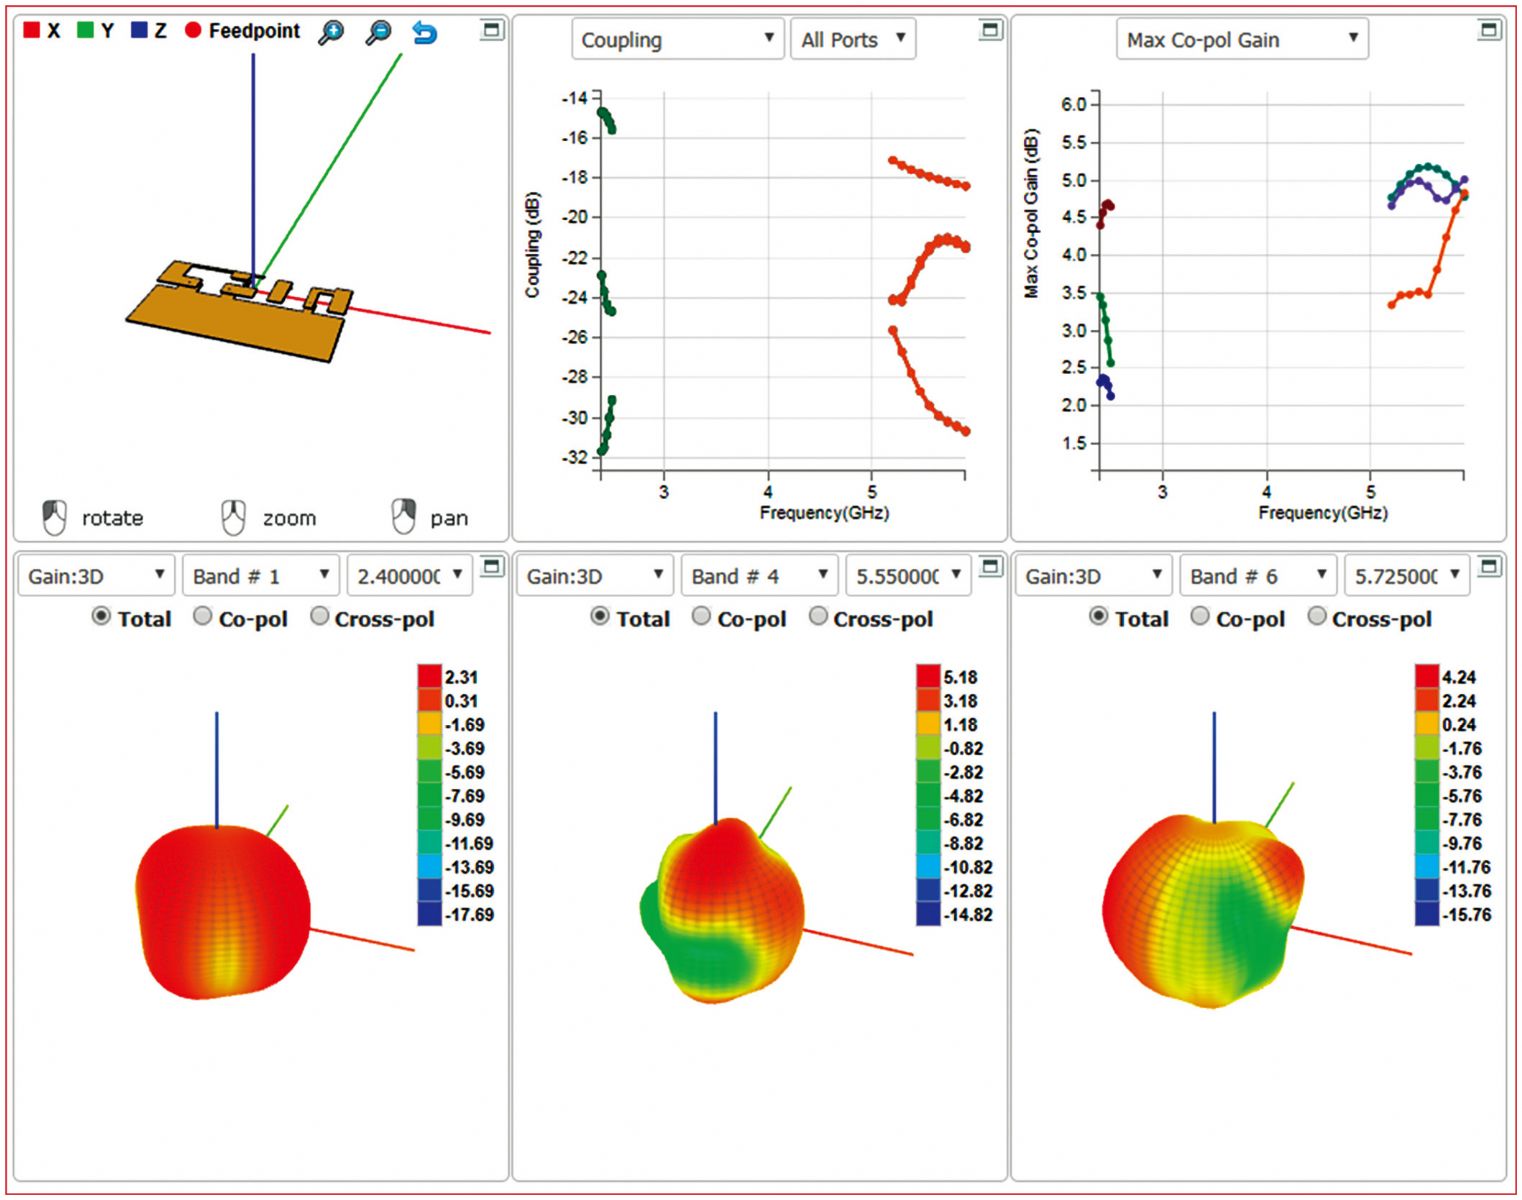Maximize the 3D antenna model panel

click(491, 30)
